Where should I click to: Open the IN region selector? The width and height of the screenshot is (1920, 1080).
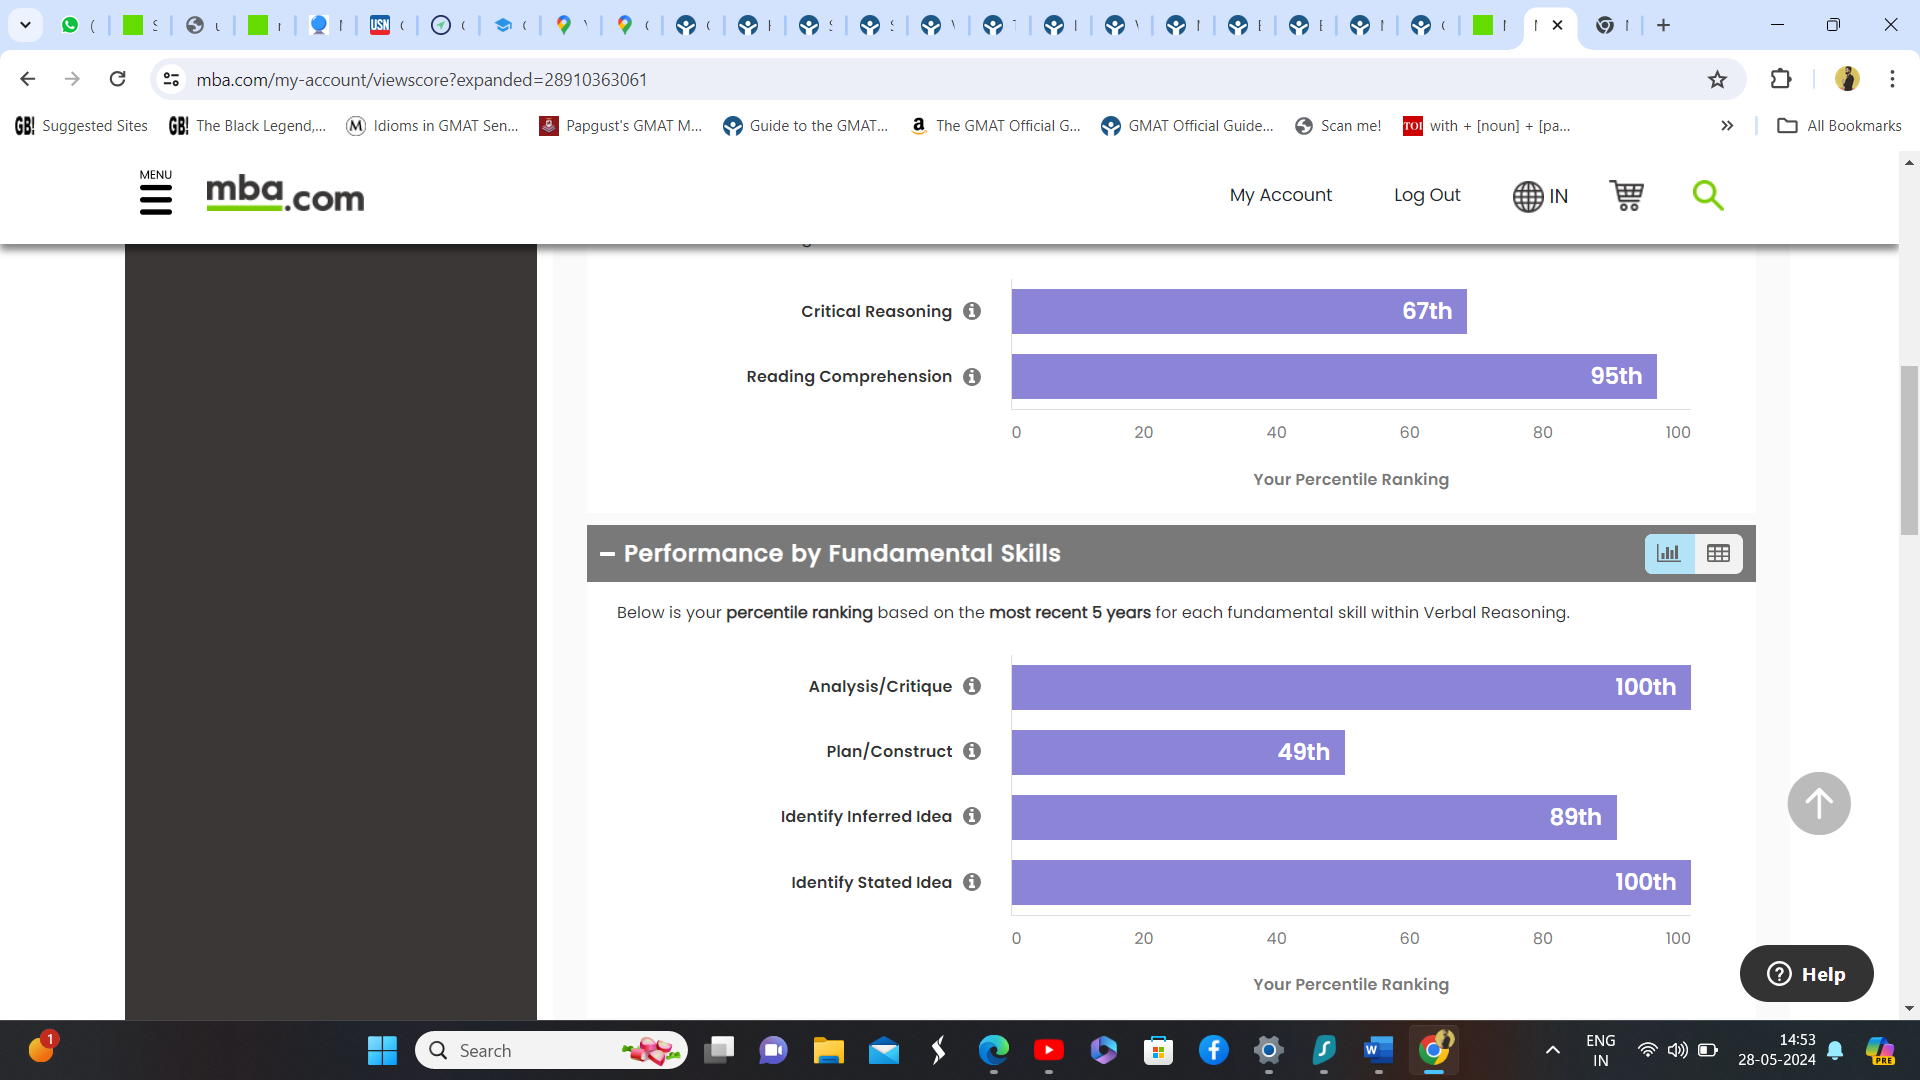pos(1540,196)
